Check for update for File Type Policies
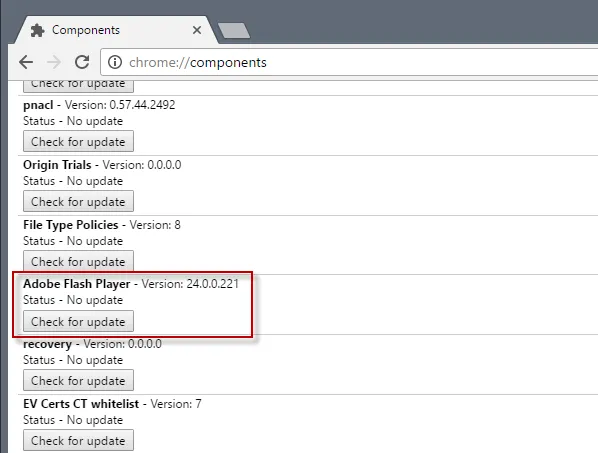This screenshot has height=453, width=598. click(x=78, y=262)
